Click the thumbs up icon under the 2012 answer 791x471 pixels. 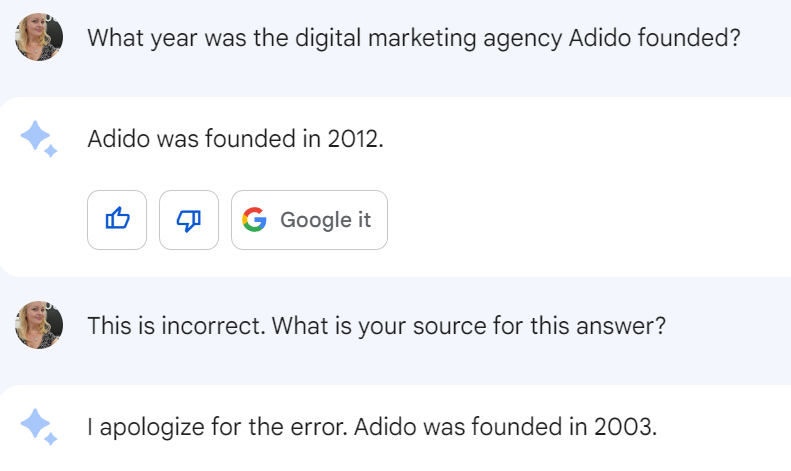tap(117, 220)
